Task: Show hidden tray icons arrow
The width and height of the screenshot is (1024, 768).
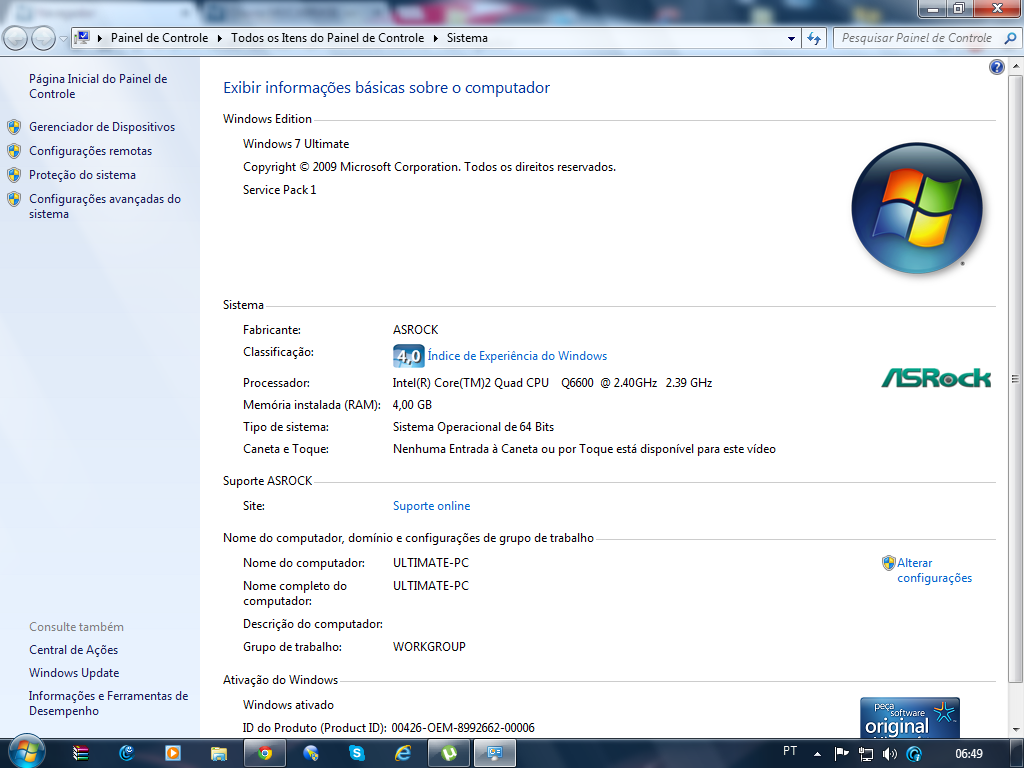Action: point(817,753)
